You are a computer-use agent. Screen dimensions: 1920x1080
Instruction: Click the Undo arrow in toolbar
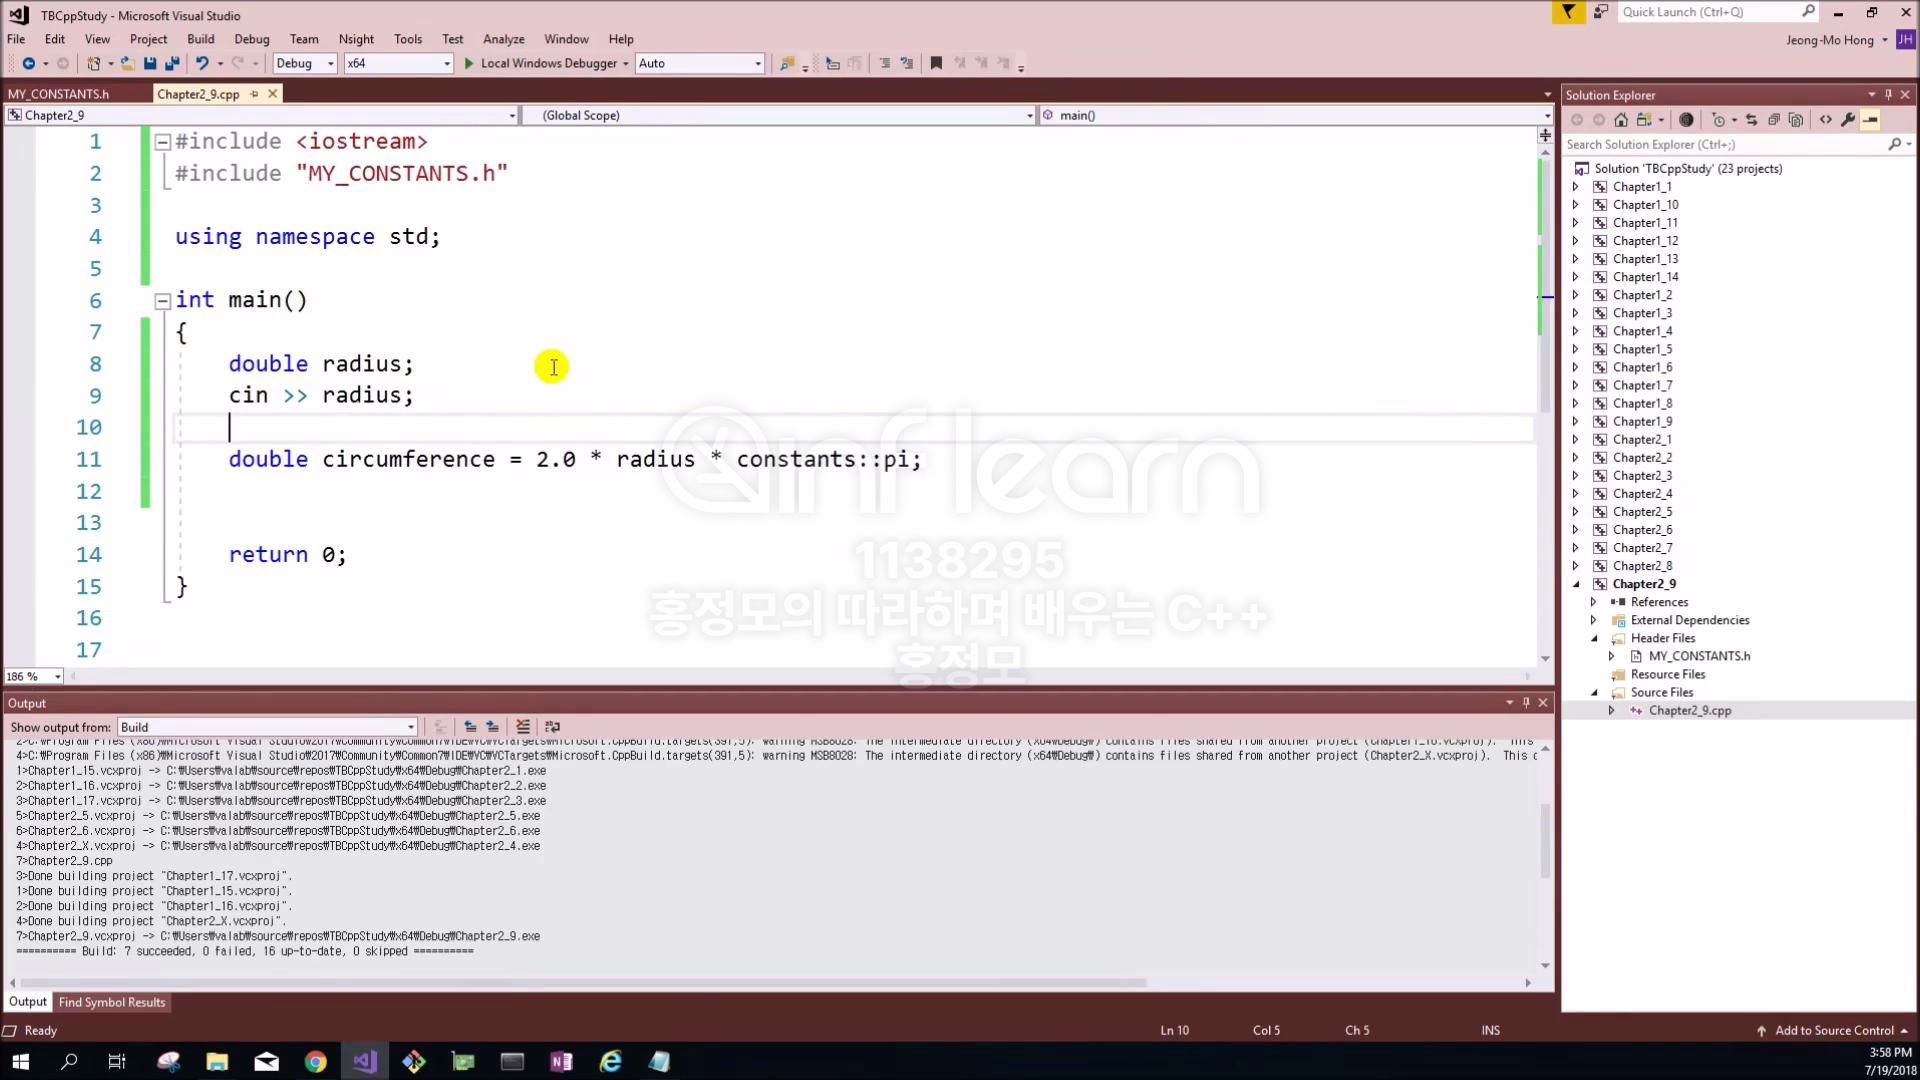[202, 63]
